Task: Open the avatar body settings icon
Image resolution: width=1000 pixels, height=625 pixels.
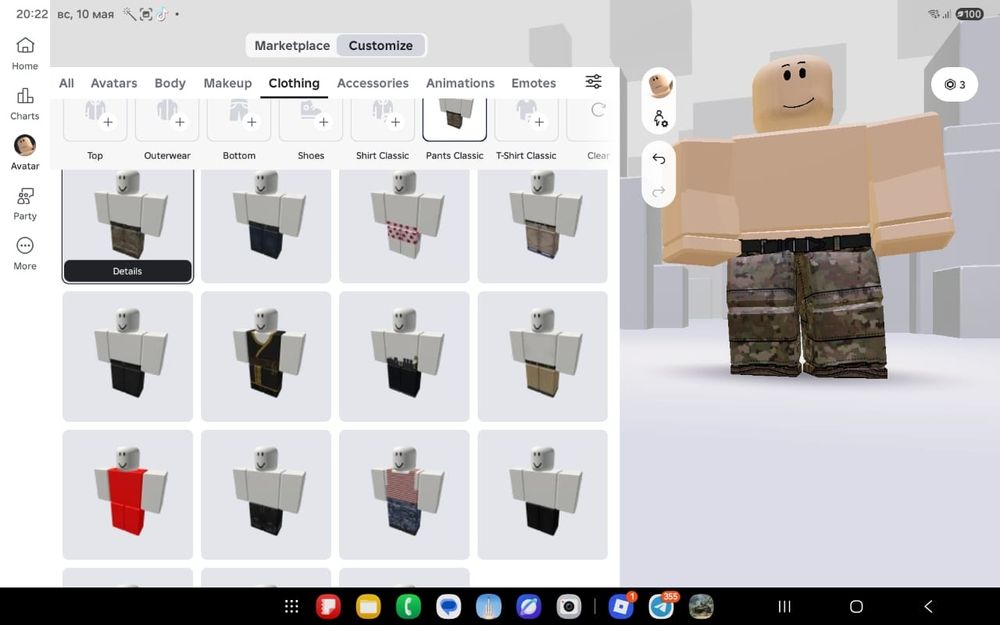Action: tap(659, 118)
